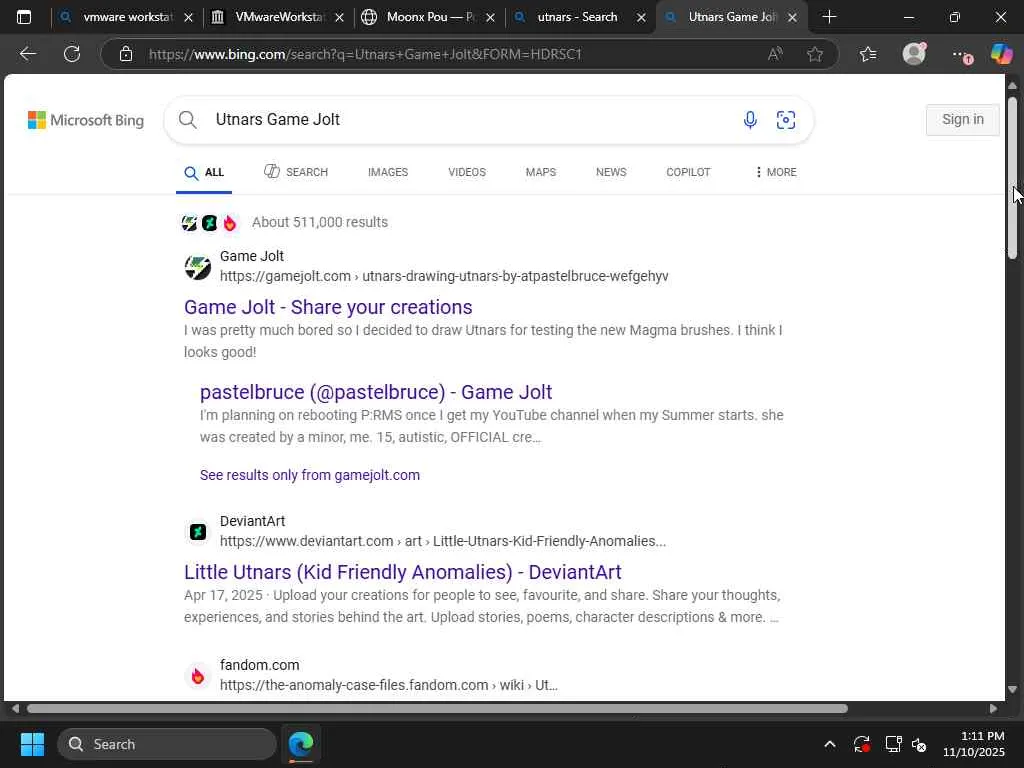Screen dimensions: 1024x768
Task: Click the horizontal scroll right arrow
Action: [x=994, y=709]
